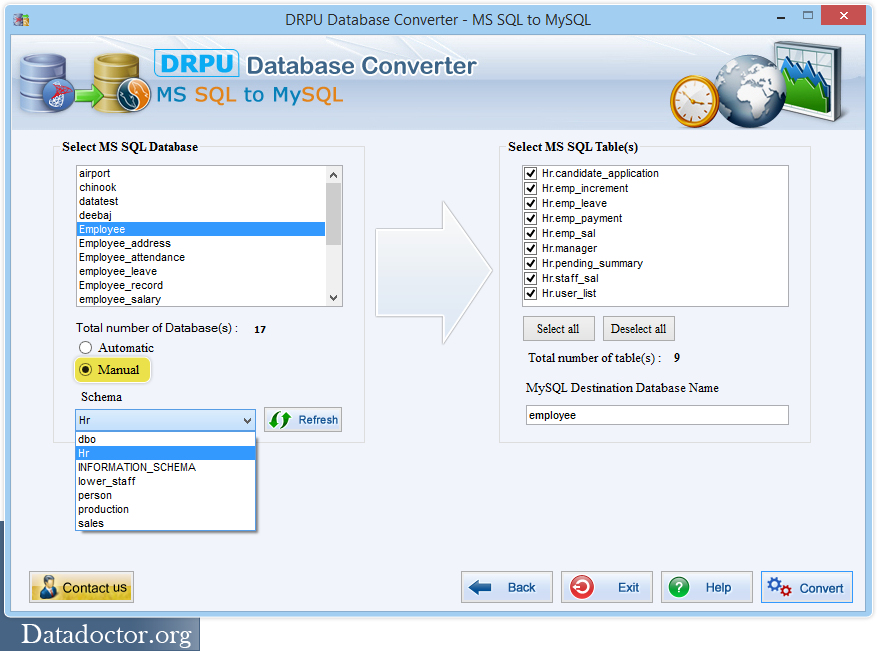Select highlighted Employee database
The image size is (877, 651).
201,229
